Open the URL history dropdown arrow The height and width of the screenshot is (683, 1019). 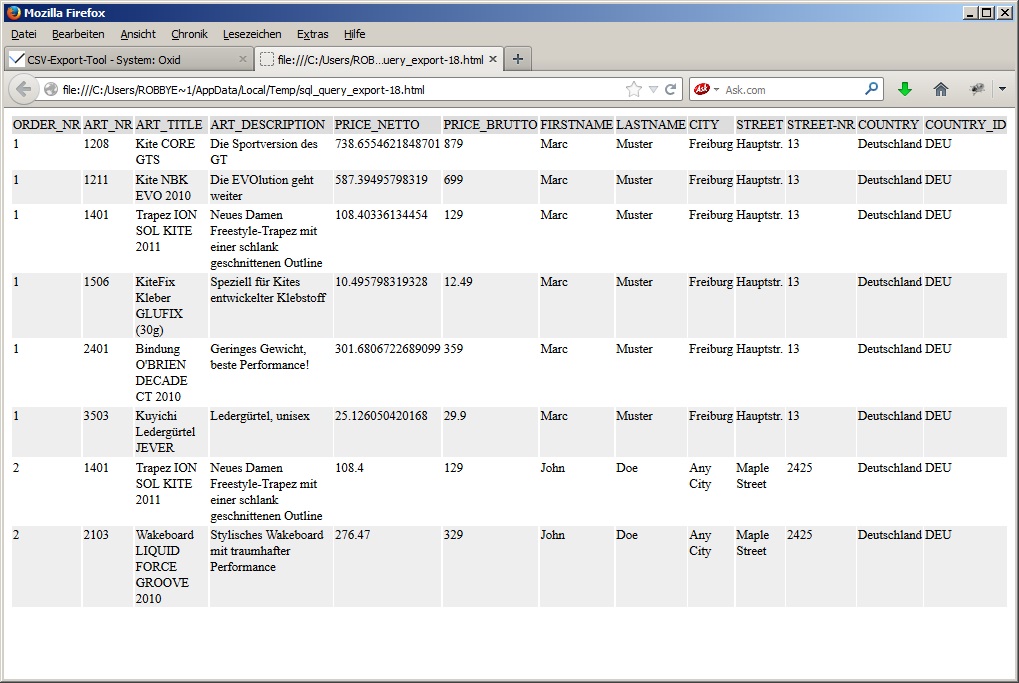(653, 90)
